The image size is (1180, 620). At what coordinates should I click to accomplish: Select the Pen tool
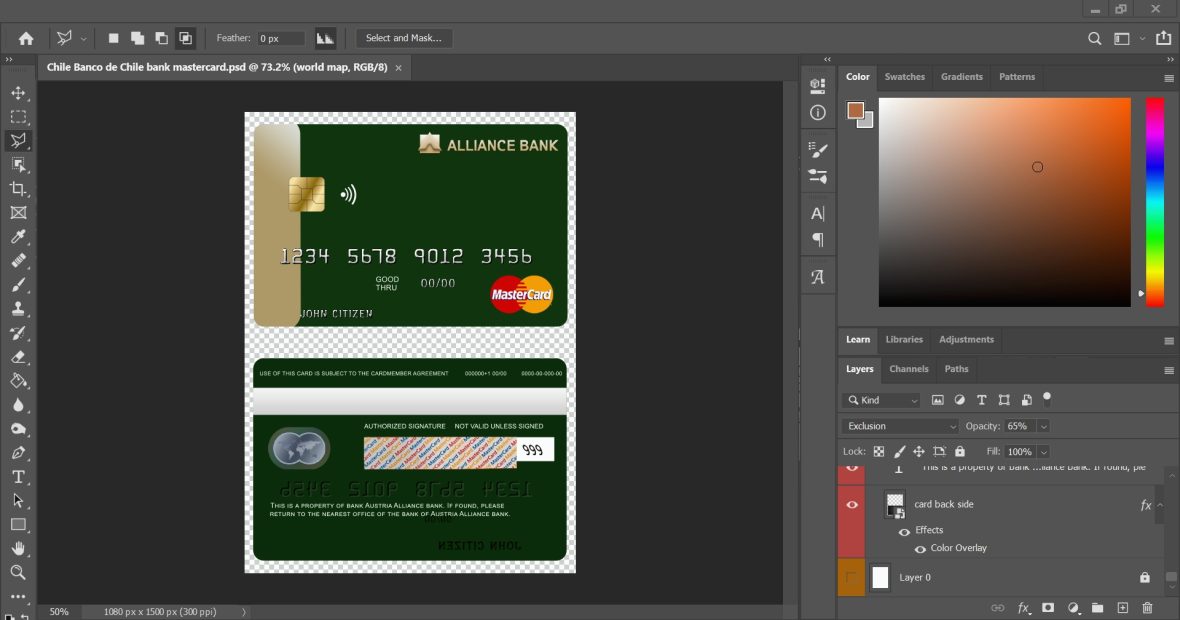click(x=18, y=453)
